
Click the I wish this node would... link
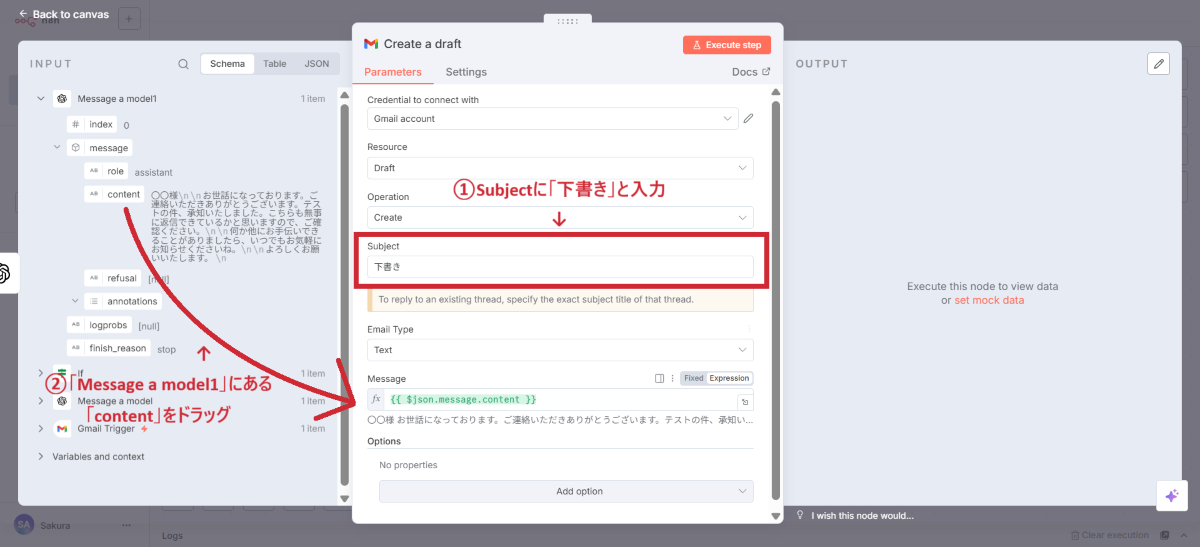click(x=863, y=516)
